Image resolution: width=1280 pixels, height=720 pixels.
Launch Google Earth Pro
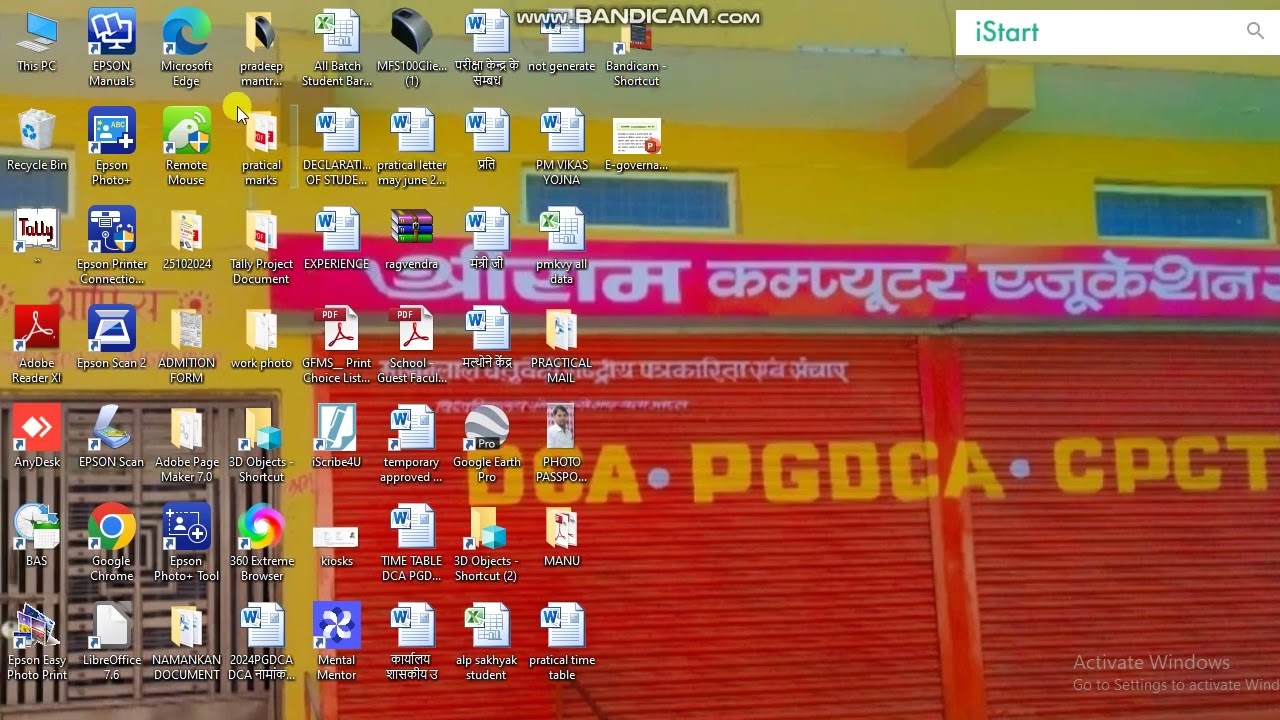(487, 445)
